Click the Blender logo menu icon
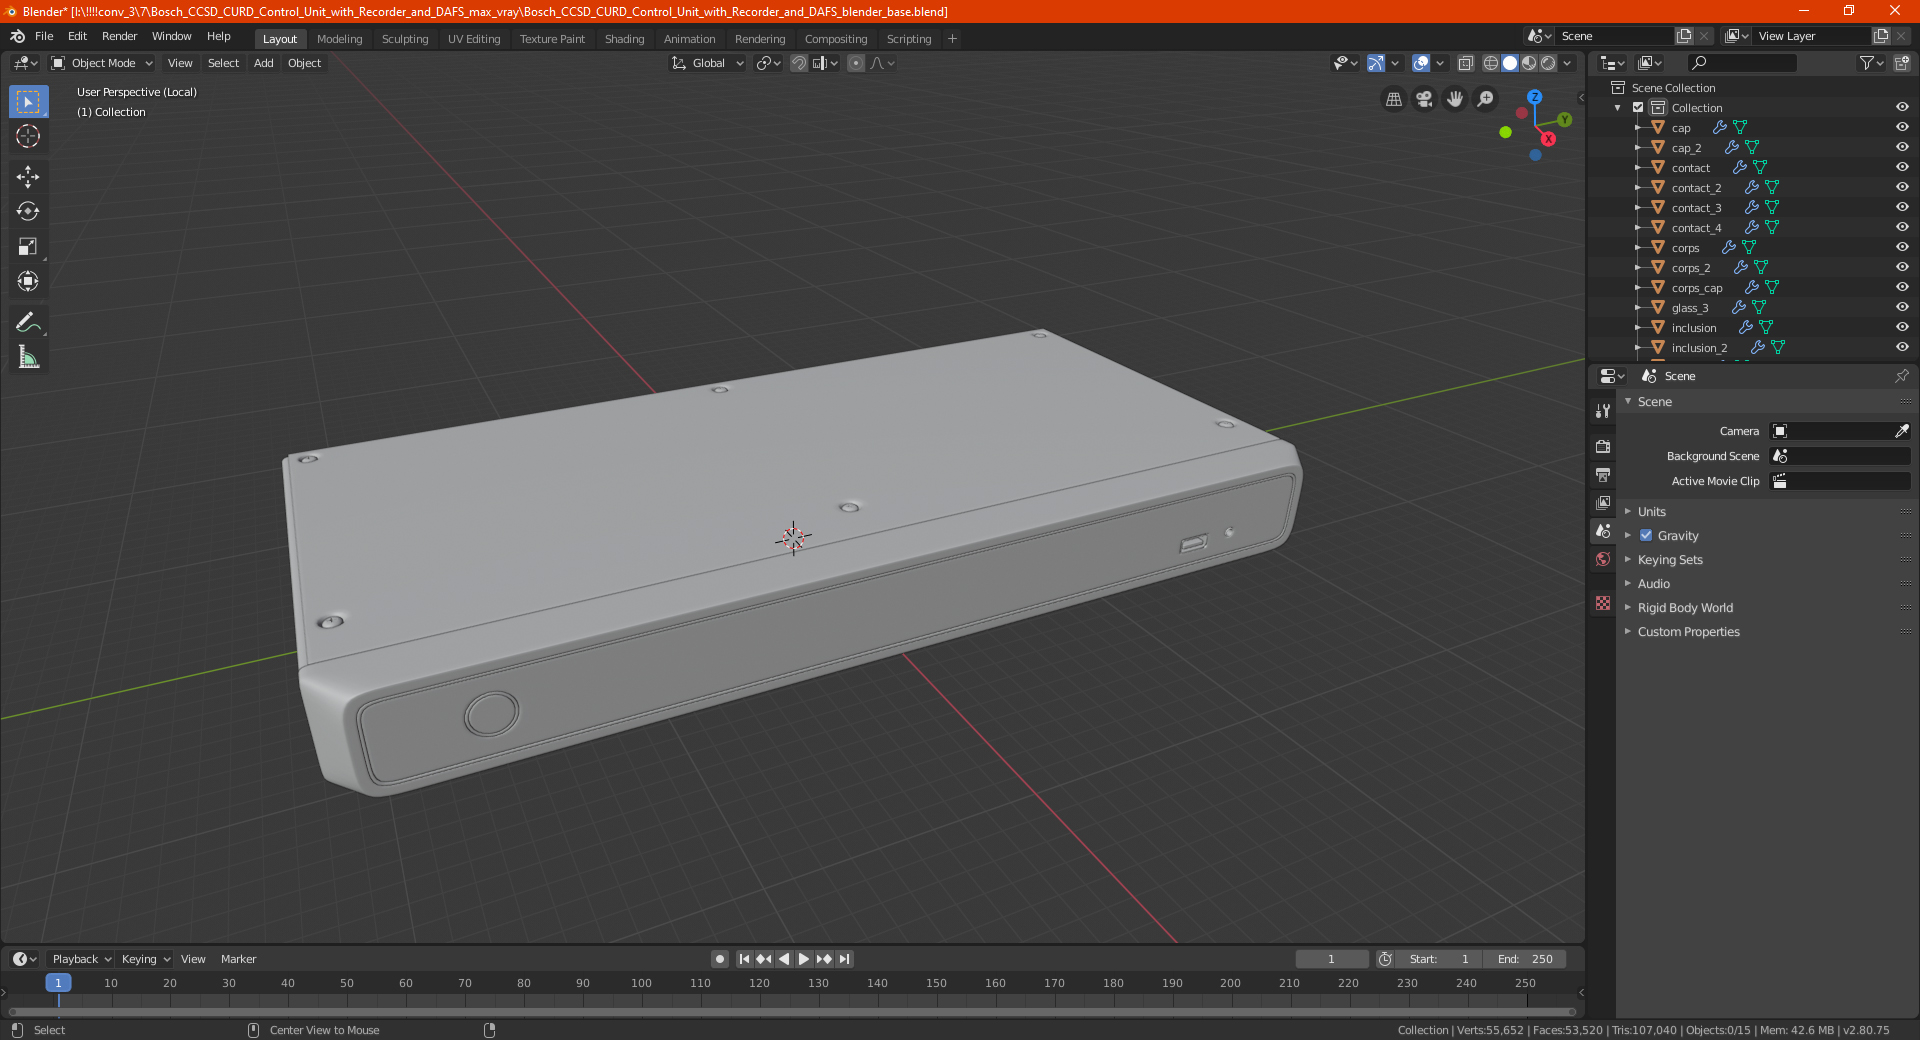 17,36
